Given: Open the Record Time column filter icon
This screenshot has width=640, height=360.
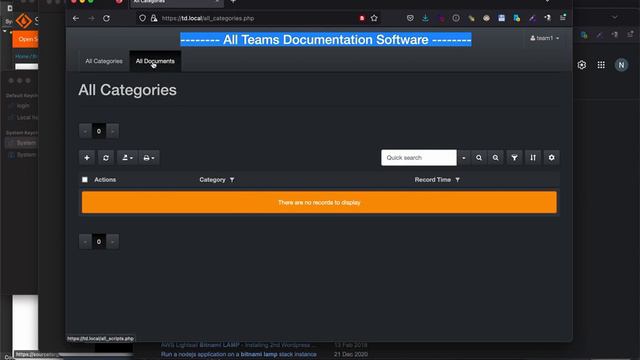Looking at the screenshot, I should (x=458, y=180).
